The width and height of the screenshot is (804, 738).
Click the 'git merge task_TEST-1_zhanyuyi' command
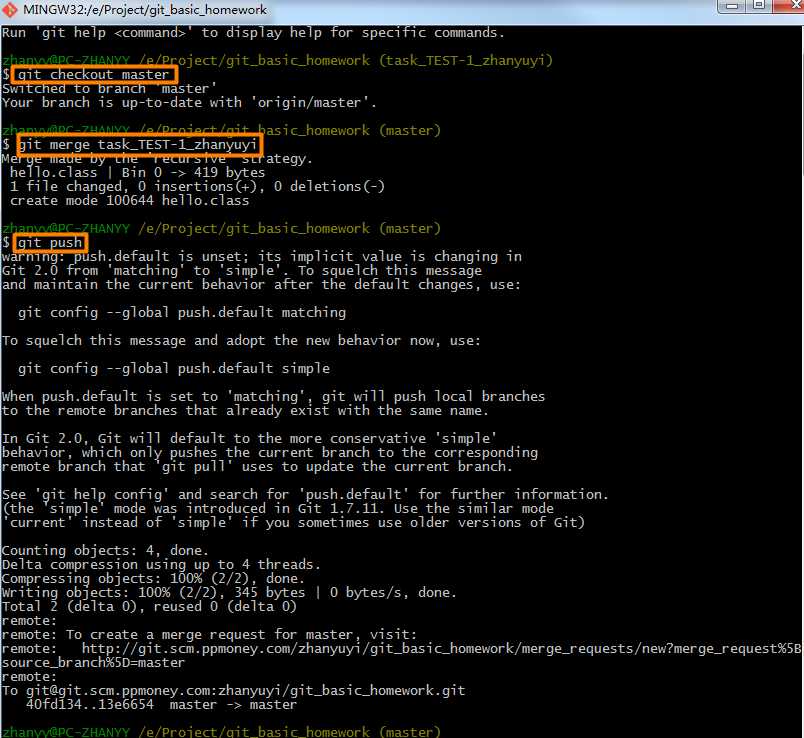tap(137, 145)
